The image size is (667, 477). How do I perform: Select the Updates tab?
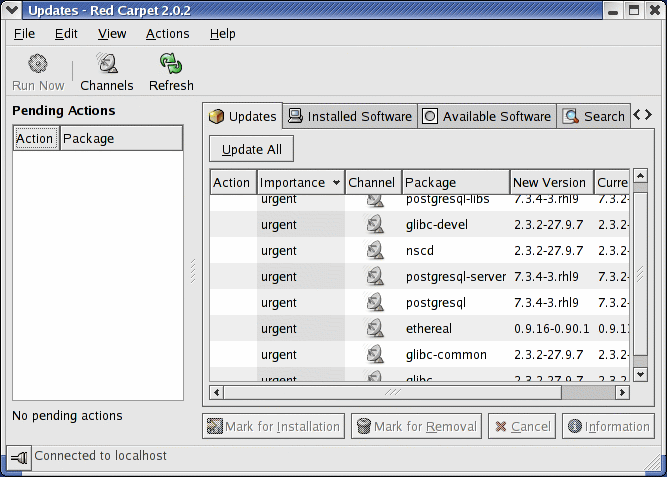[x=242, y=116]
